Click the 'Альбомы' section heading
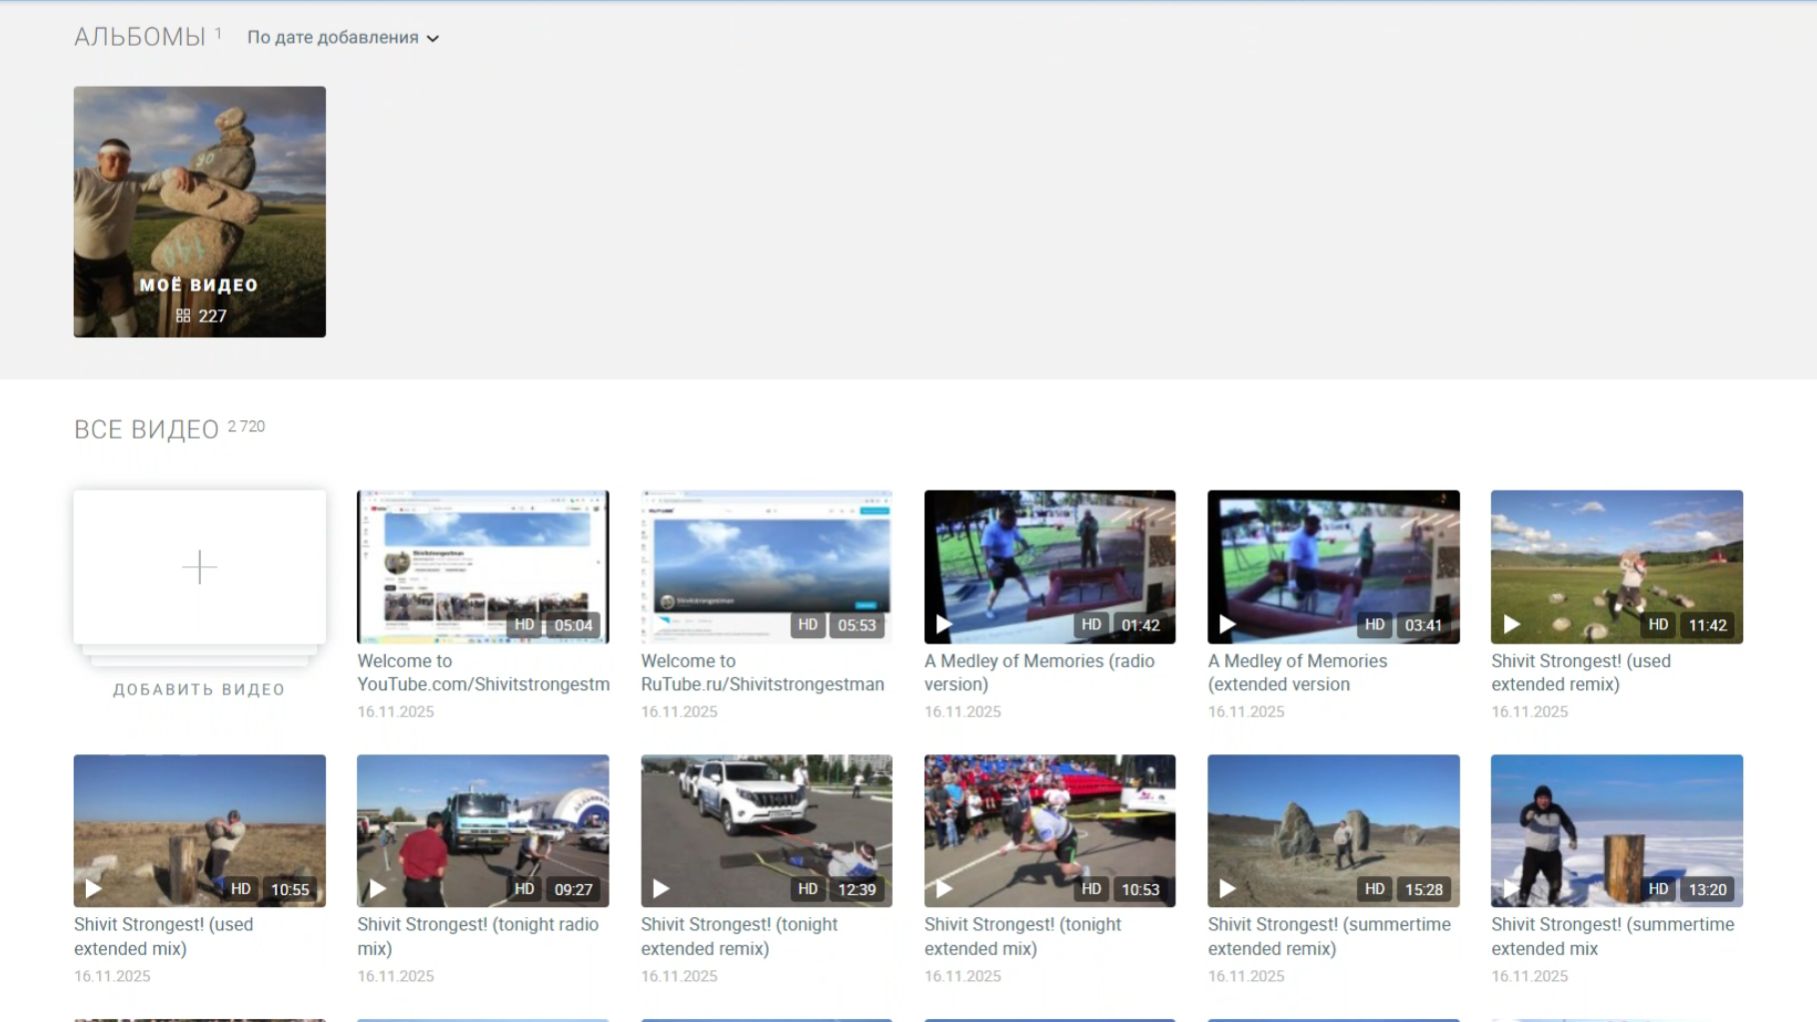The width and height of the screenshot is (1817, 1022). click(x=139, y=37)
